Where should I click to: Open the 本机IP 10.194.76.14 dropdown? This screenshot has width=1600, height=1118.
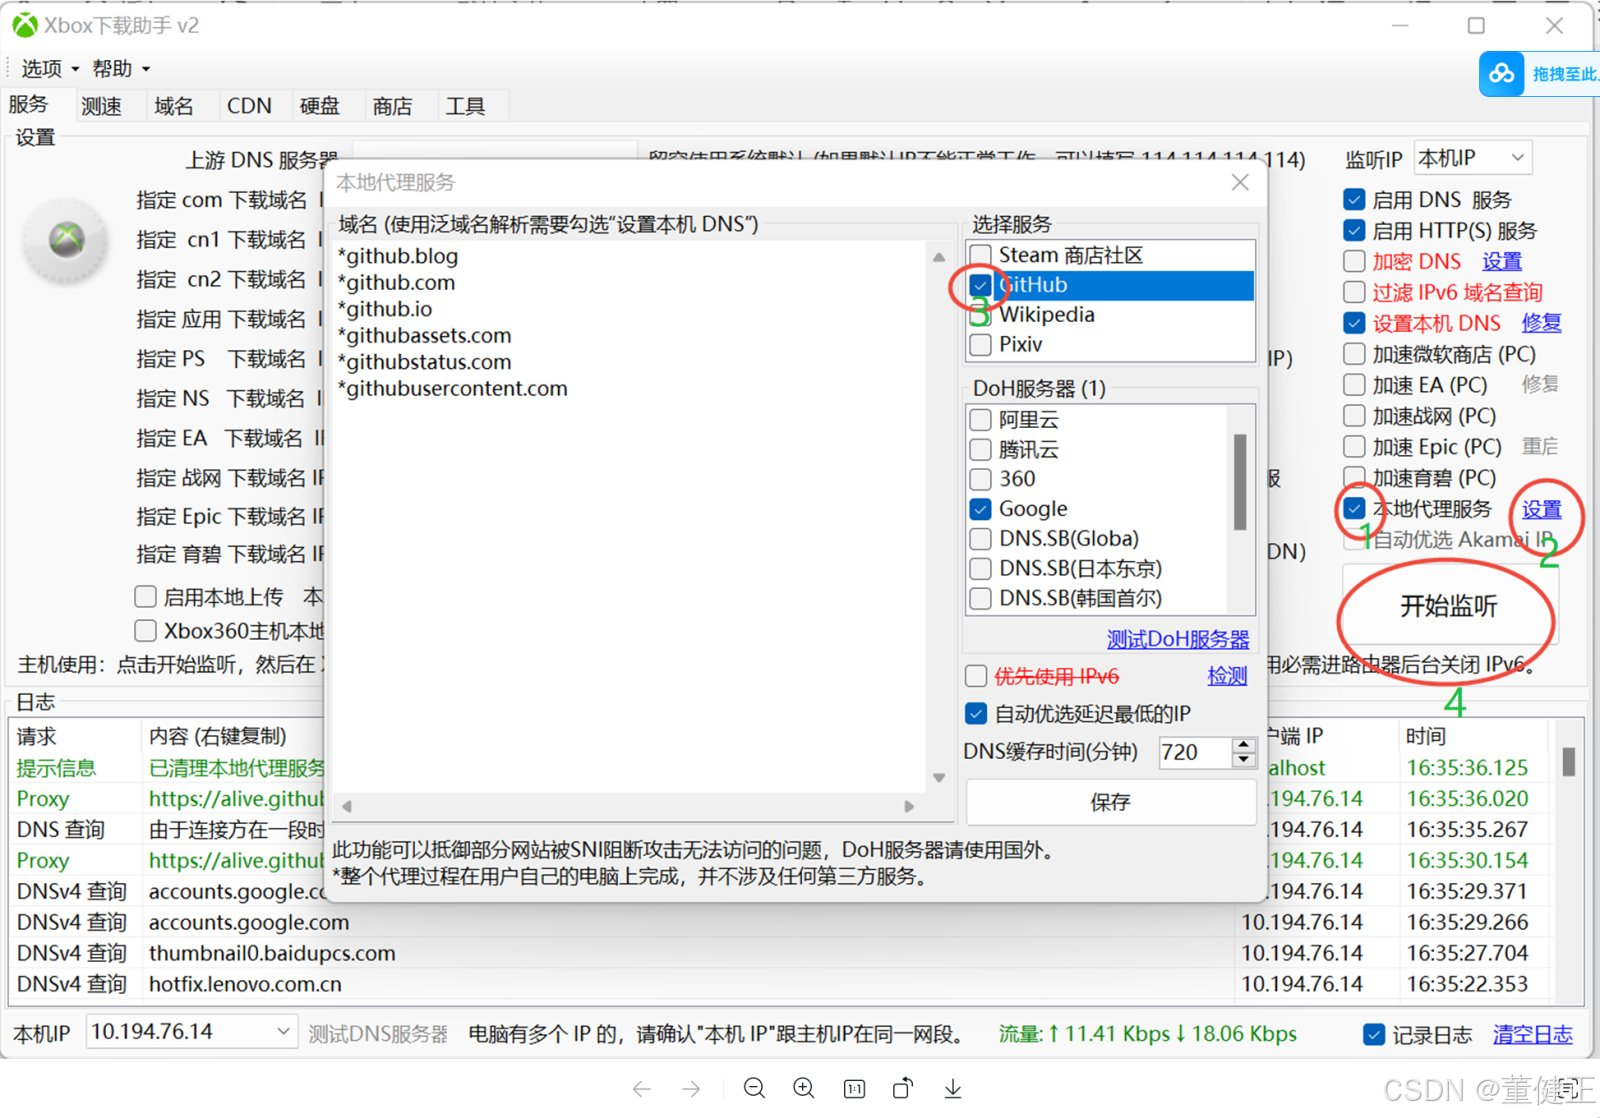(x=191, y=1031)
